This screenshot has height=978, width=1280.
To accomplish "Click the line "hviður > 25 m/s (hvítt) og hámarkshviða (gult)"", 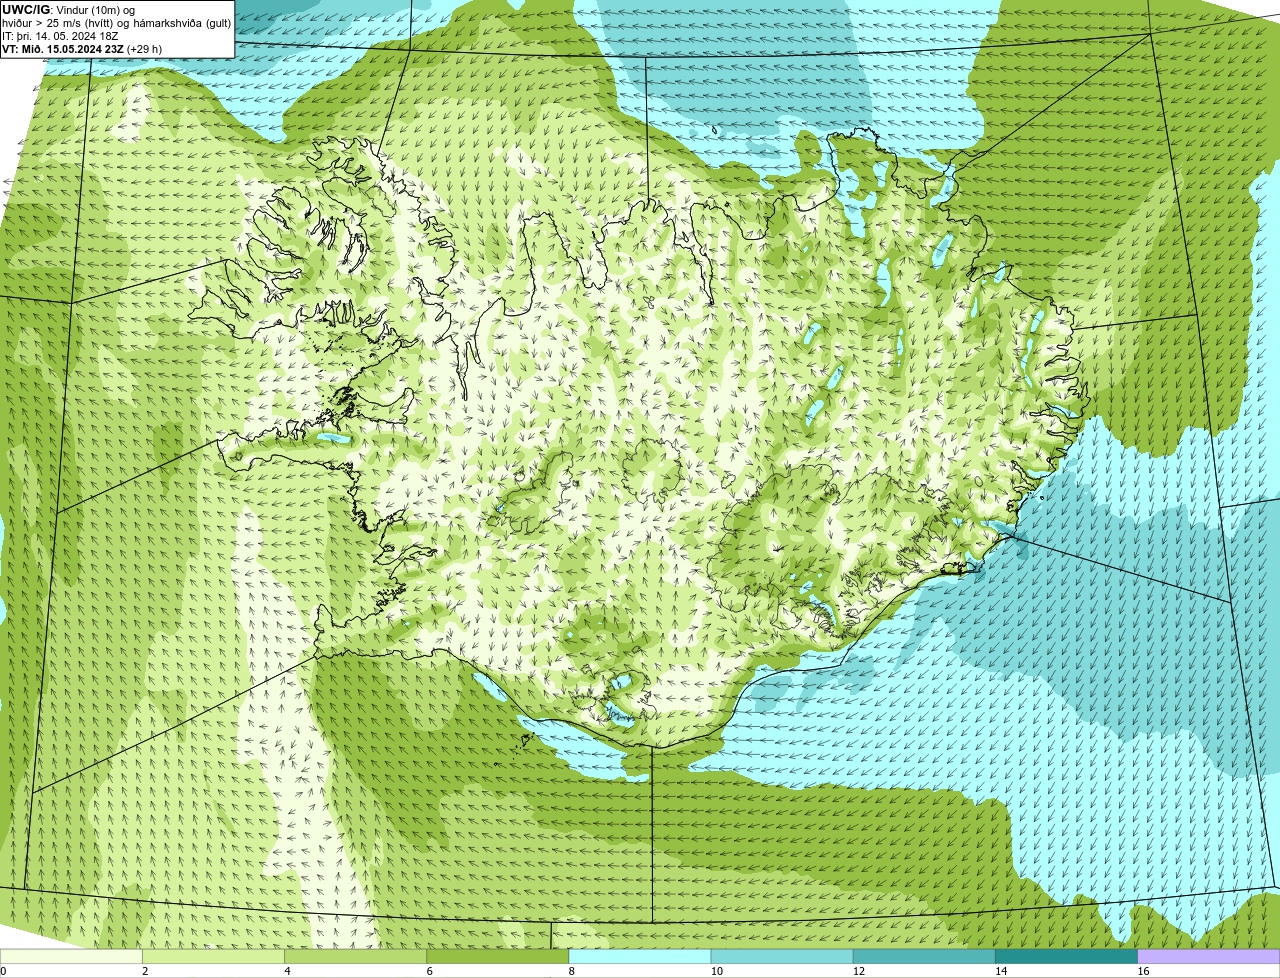I will (116, 22).
